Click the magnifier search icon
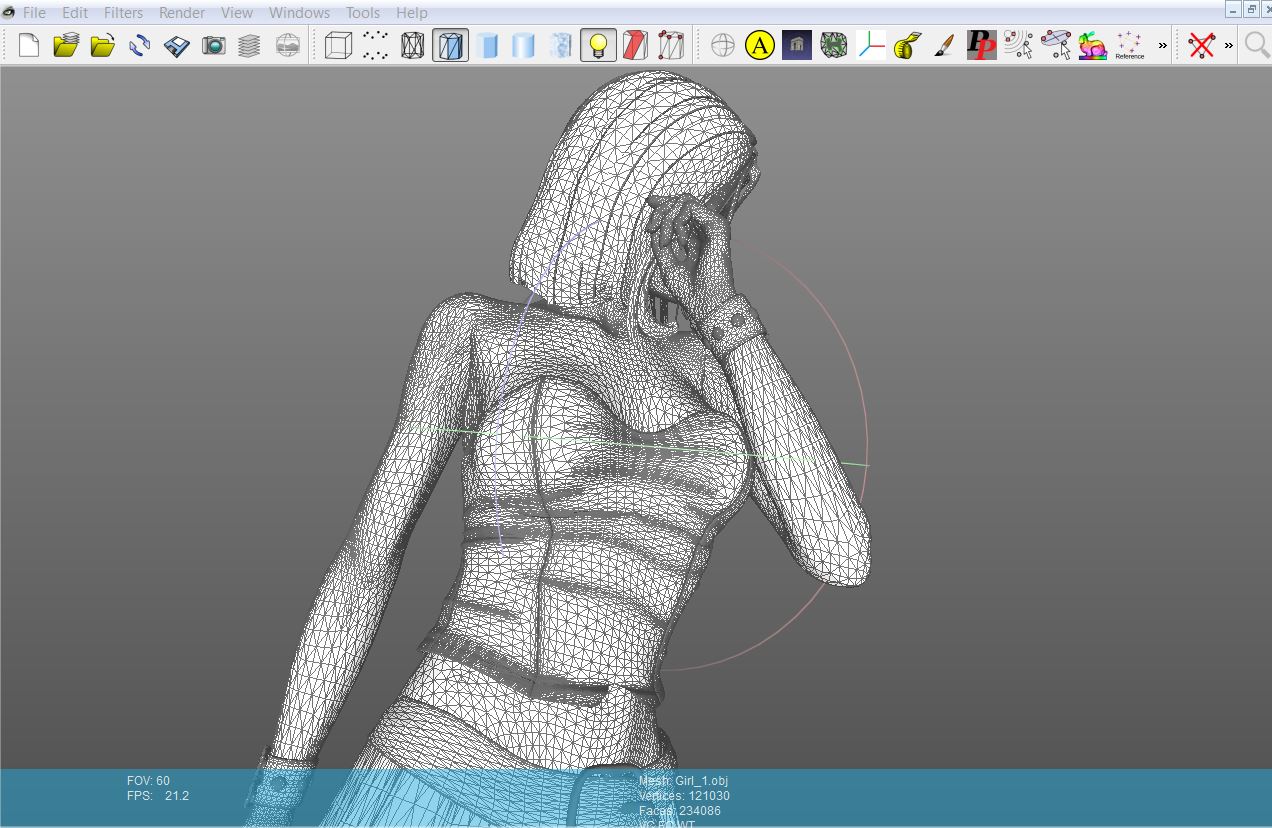This screenshot has height=828, width=1272. 1256,45
